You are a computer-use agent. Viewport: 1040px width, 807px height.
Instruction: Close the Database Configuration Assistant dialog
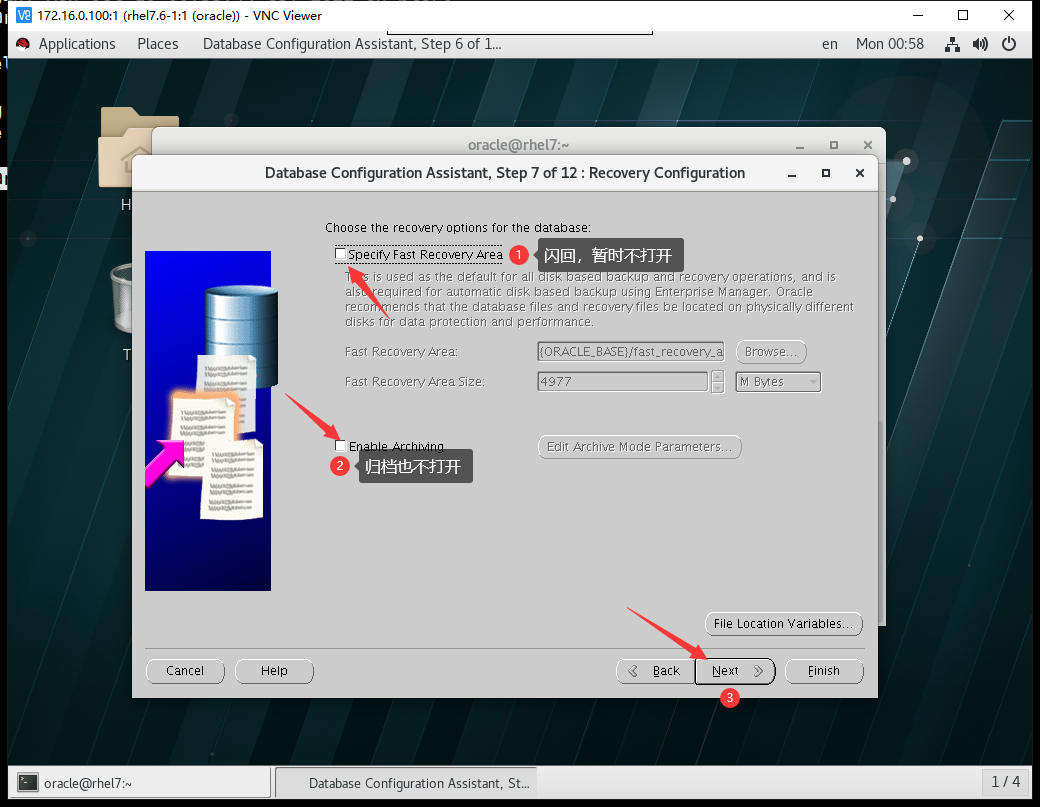pyautogui.click(x=860, y=173)
